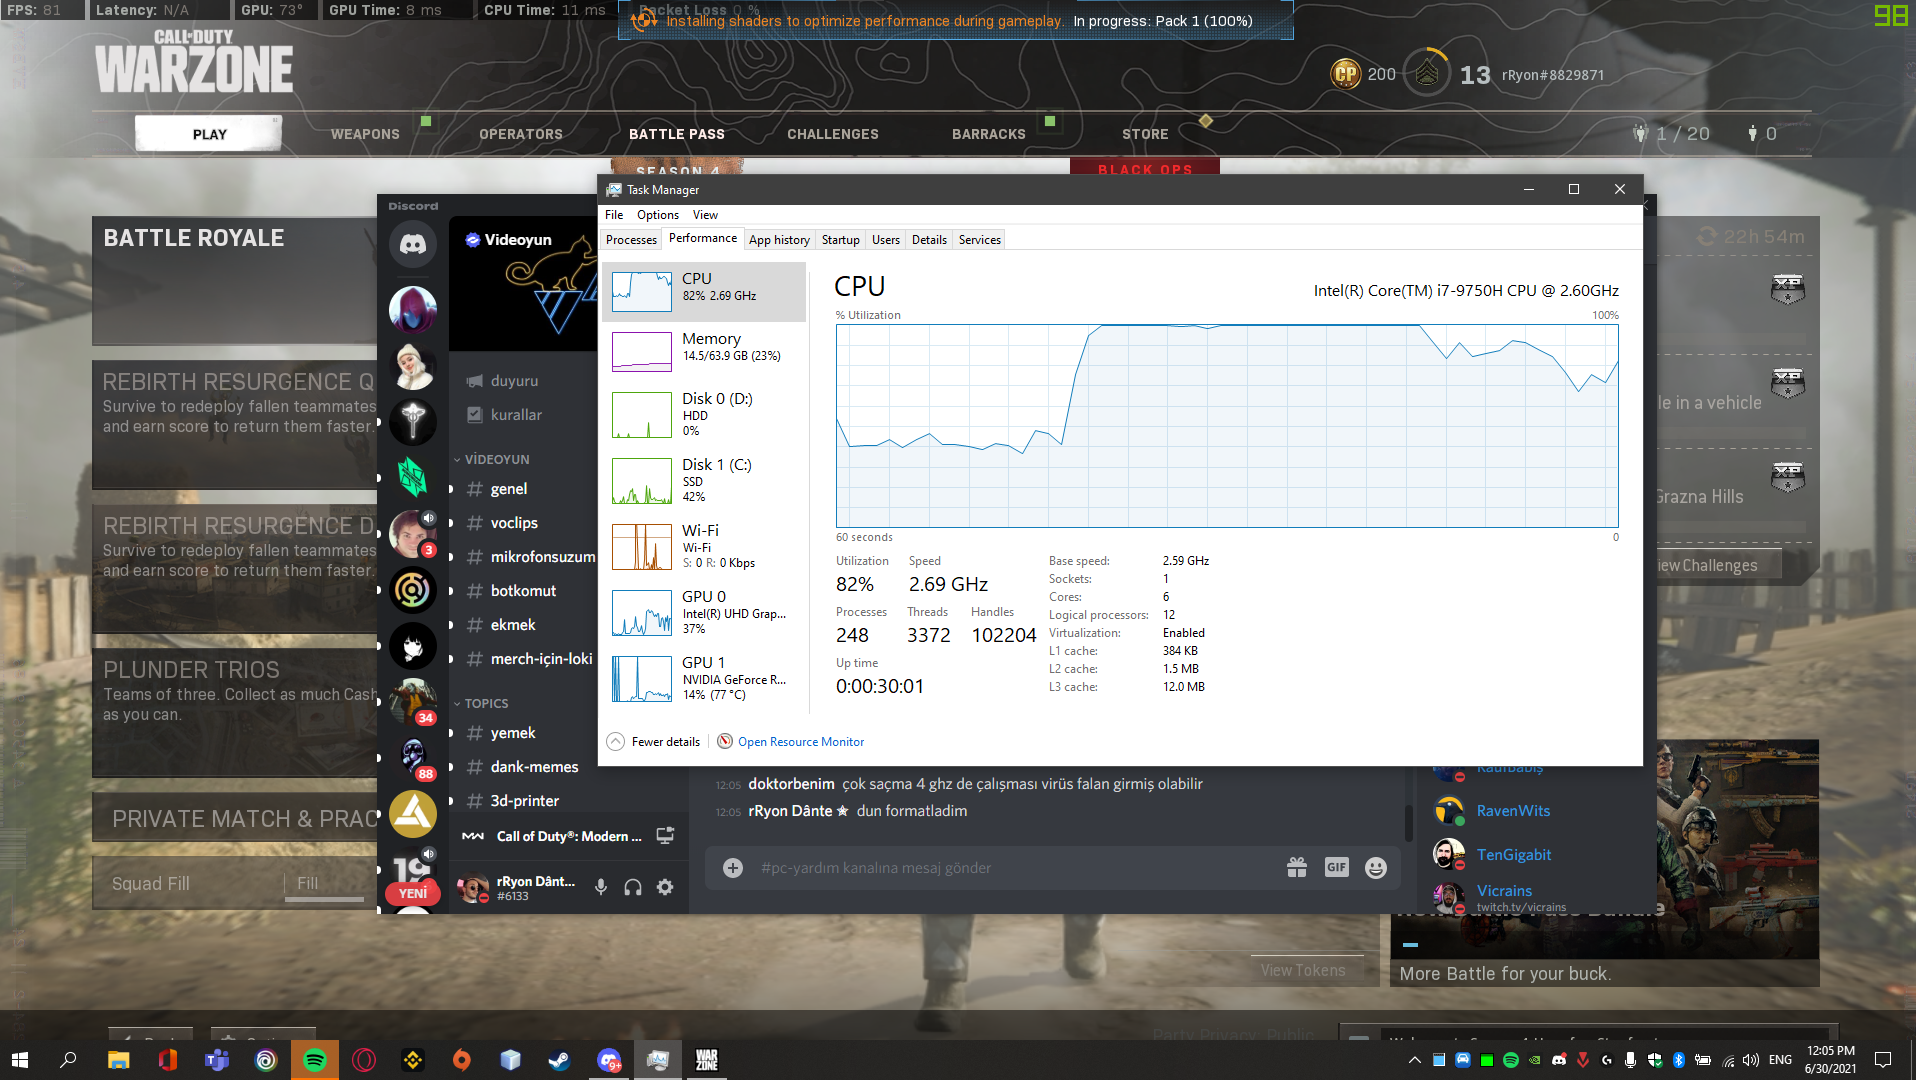Open the WEAPONS menu in Warzone
The width and height of the screenshot is (1916, 1080).
[x=365, y=134]
